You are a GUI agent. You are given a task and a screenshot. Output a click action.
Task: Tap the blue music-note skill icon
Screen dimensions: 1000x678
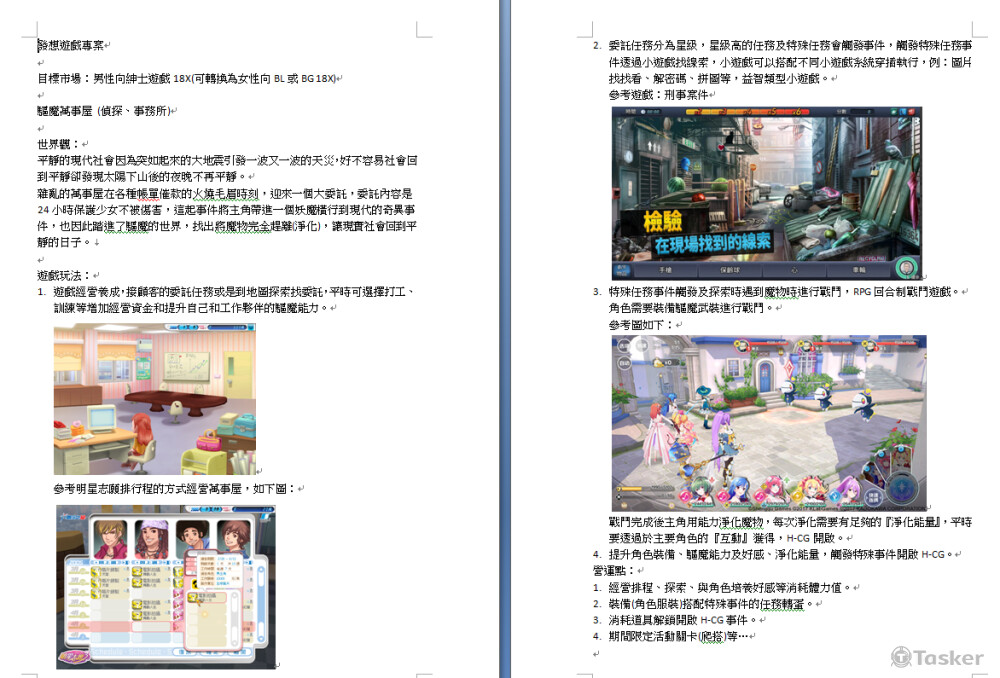pyautogui.click(x=832, y=496)
